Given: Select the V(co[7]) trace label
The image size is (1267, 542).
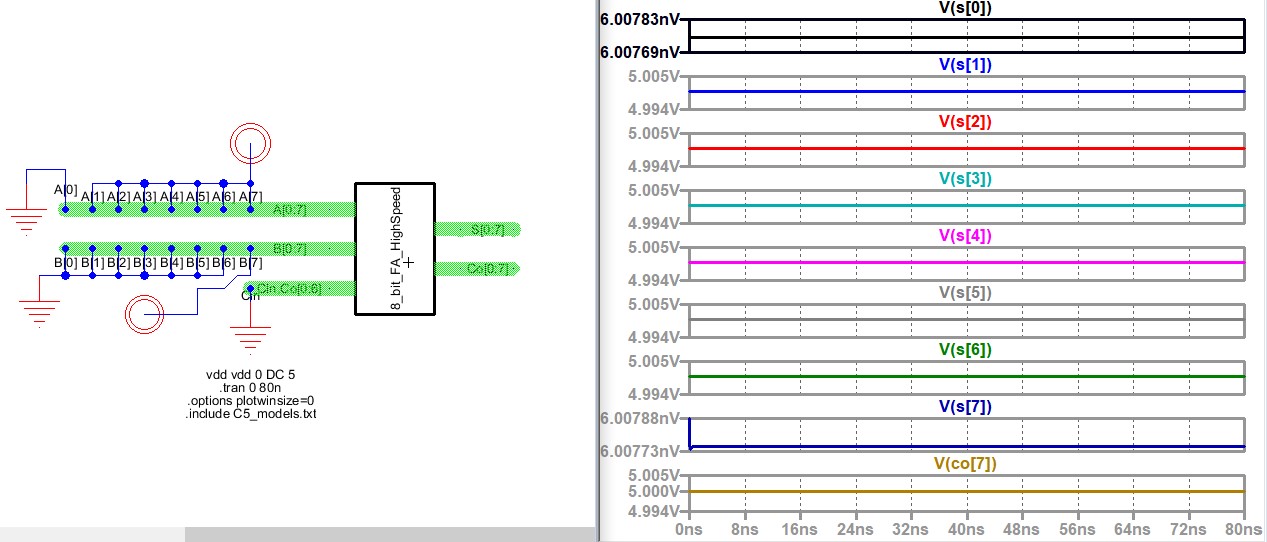Looking at the screenshot, I should pos(964,464).
